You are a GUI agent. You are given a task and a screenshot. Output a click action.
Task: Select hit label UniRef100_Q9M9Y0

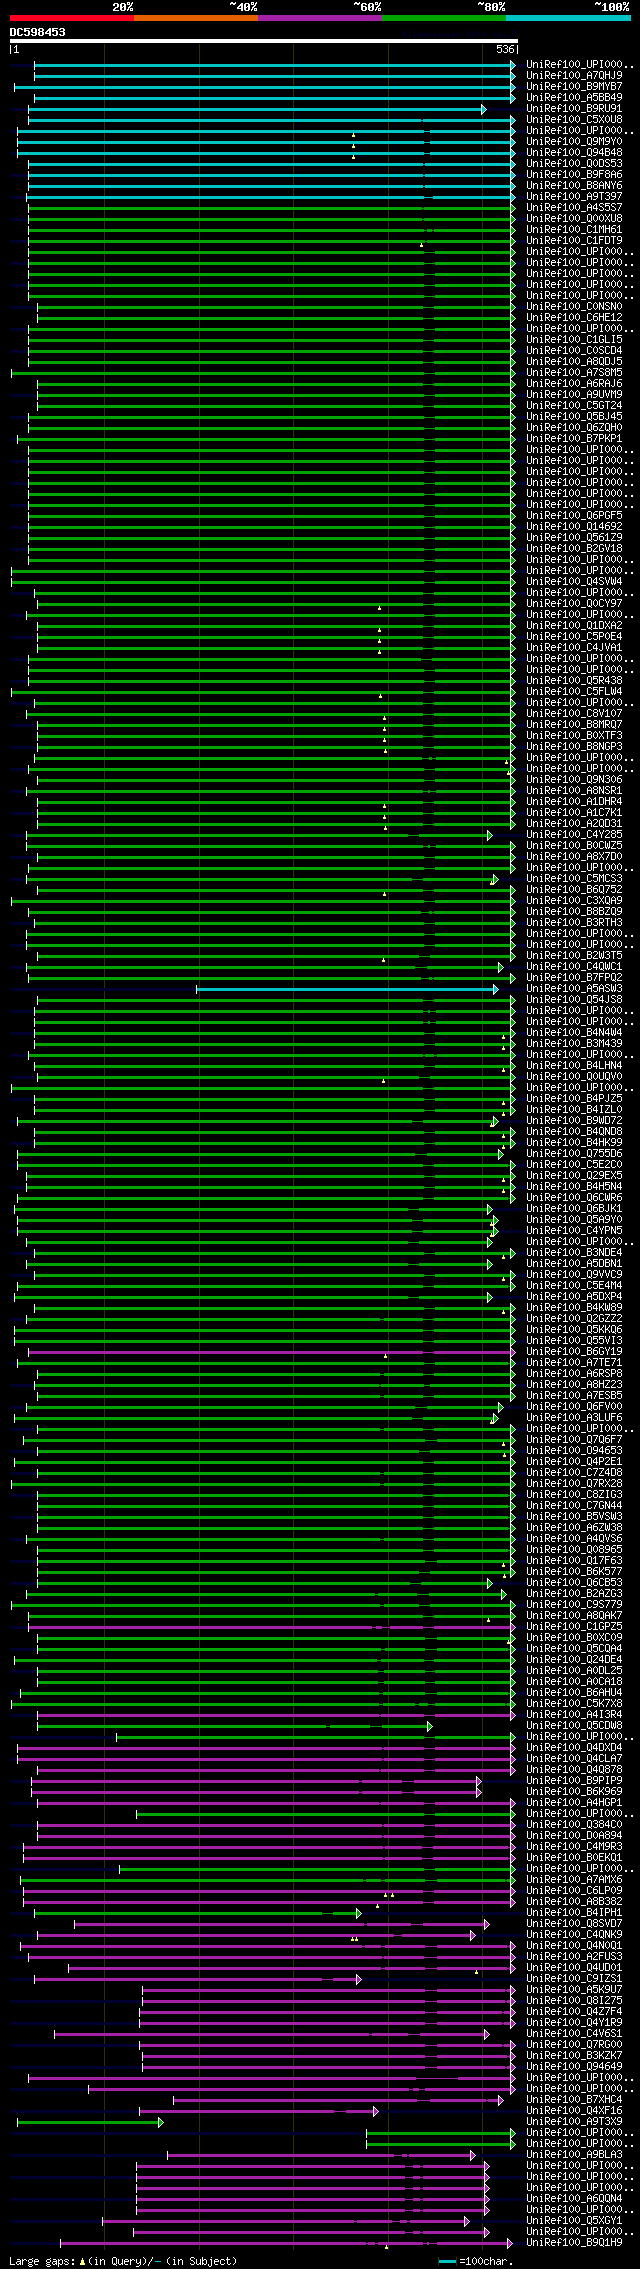(x=574, y=142)
